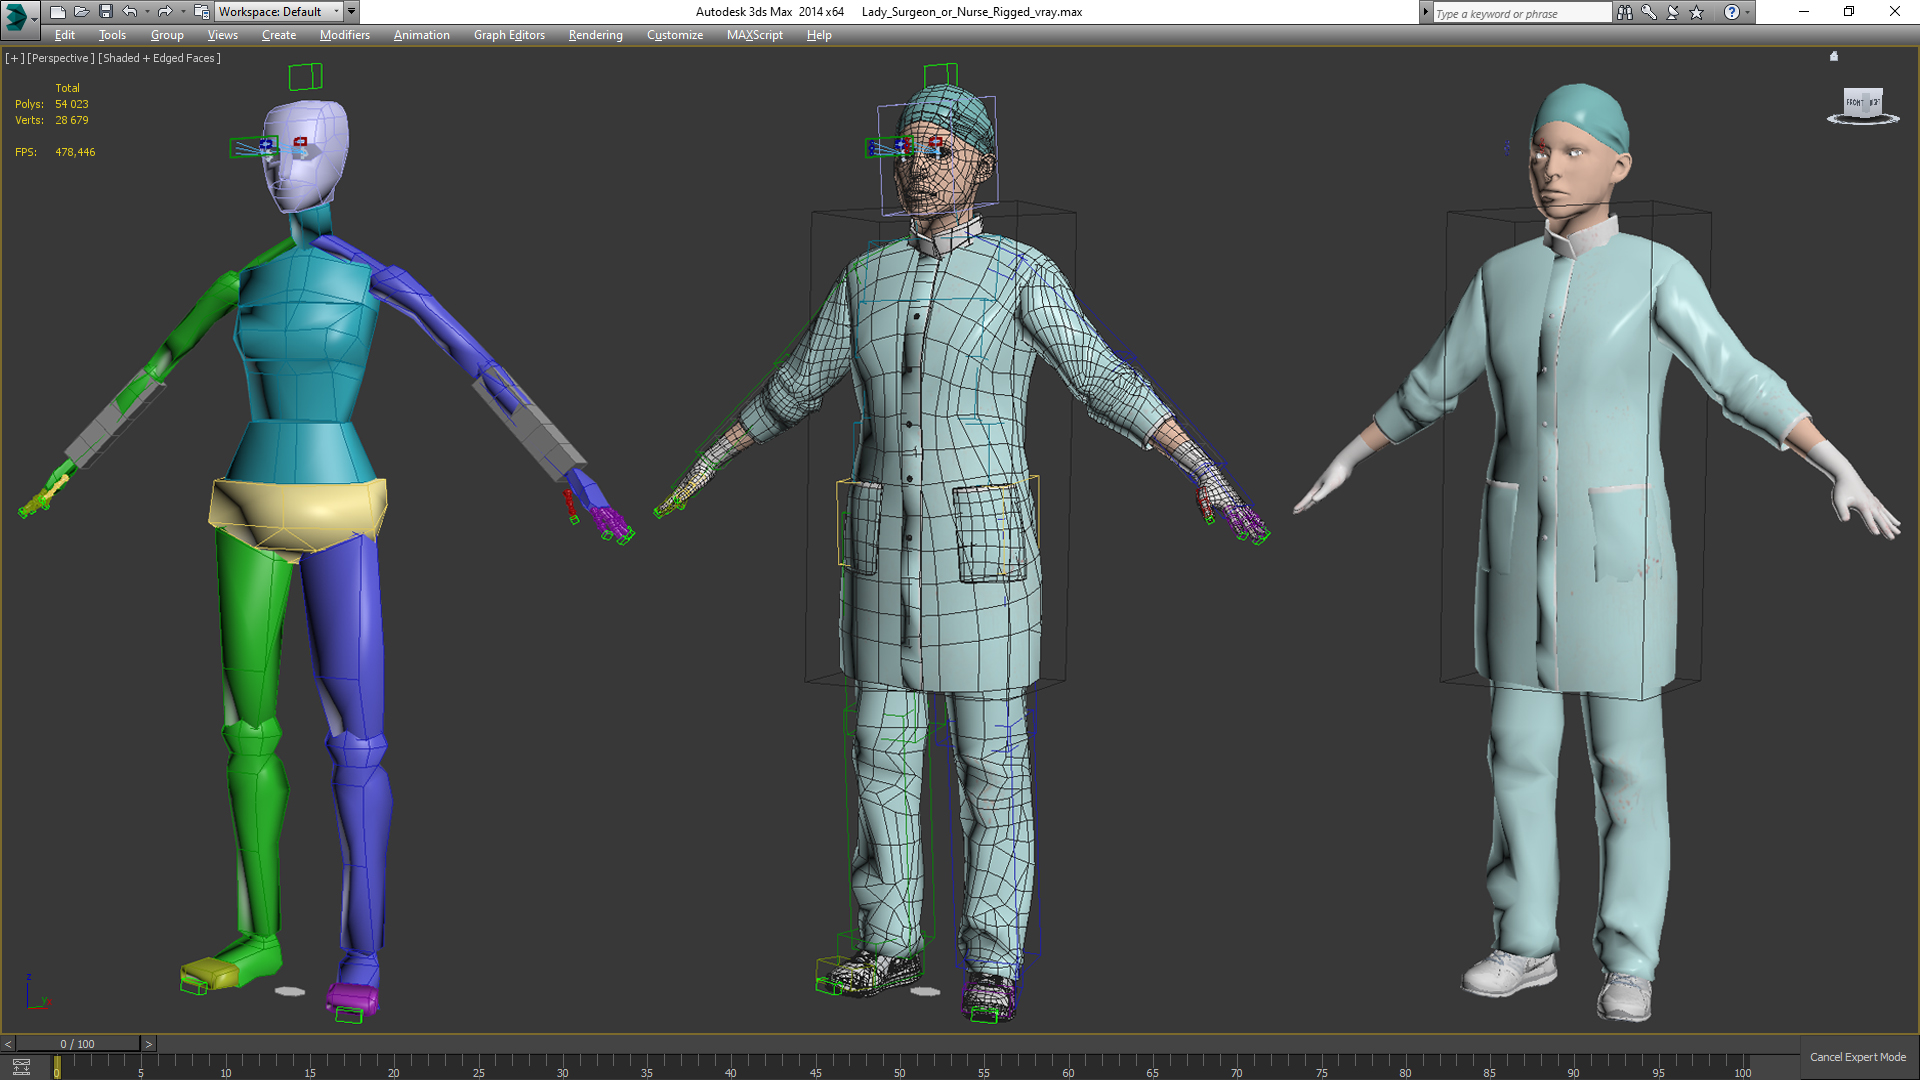Expand the Help icon dropdown arrow
1920x1080 pixels.
tap(1747, 12)
